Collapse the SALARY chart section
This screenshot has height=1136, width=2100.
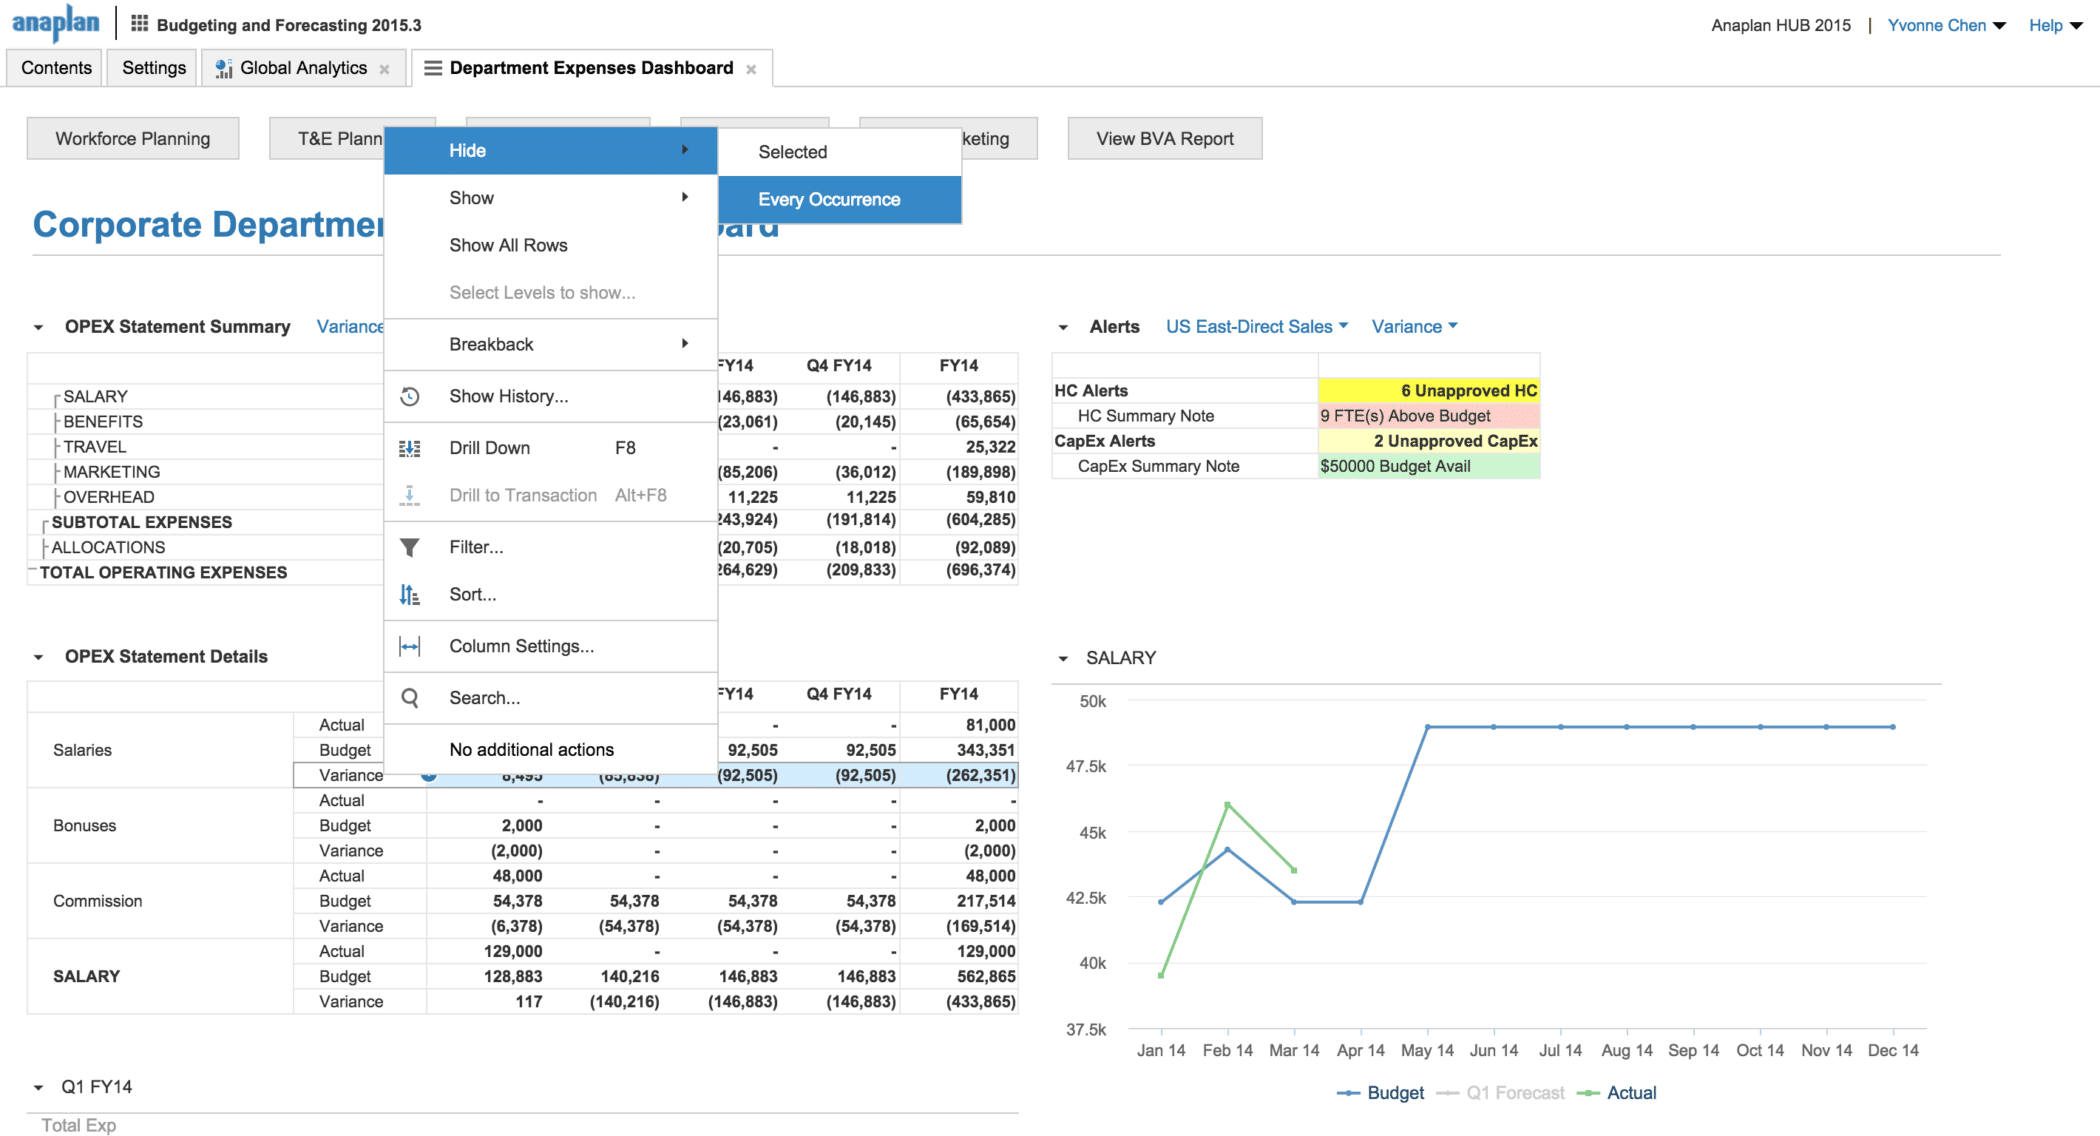[x=1063, y=658]
